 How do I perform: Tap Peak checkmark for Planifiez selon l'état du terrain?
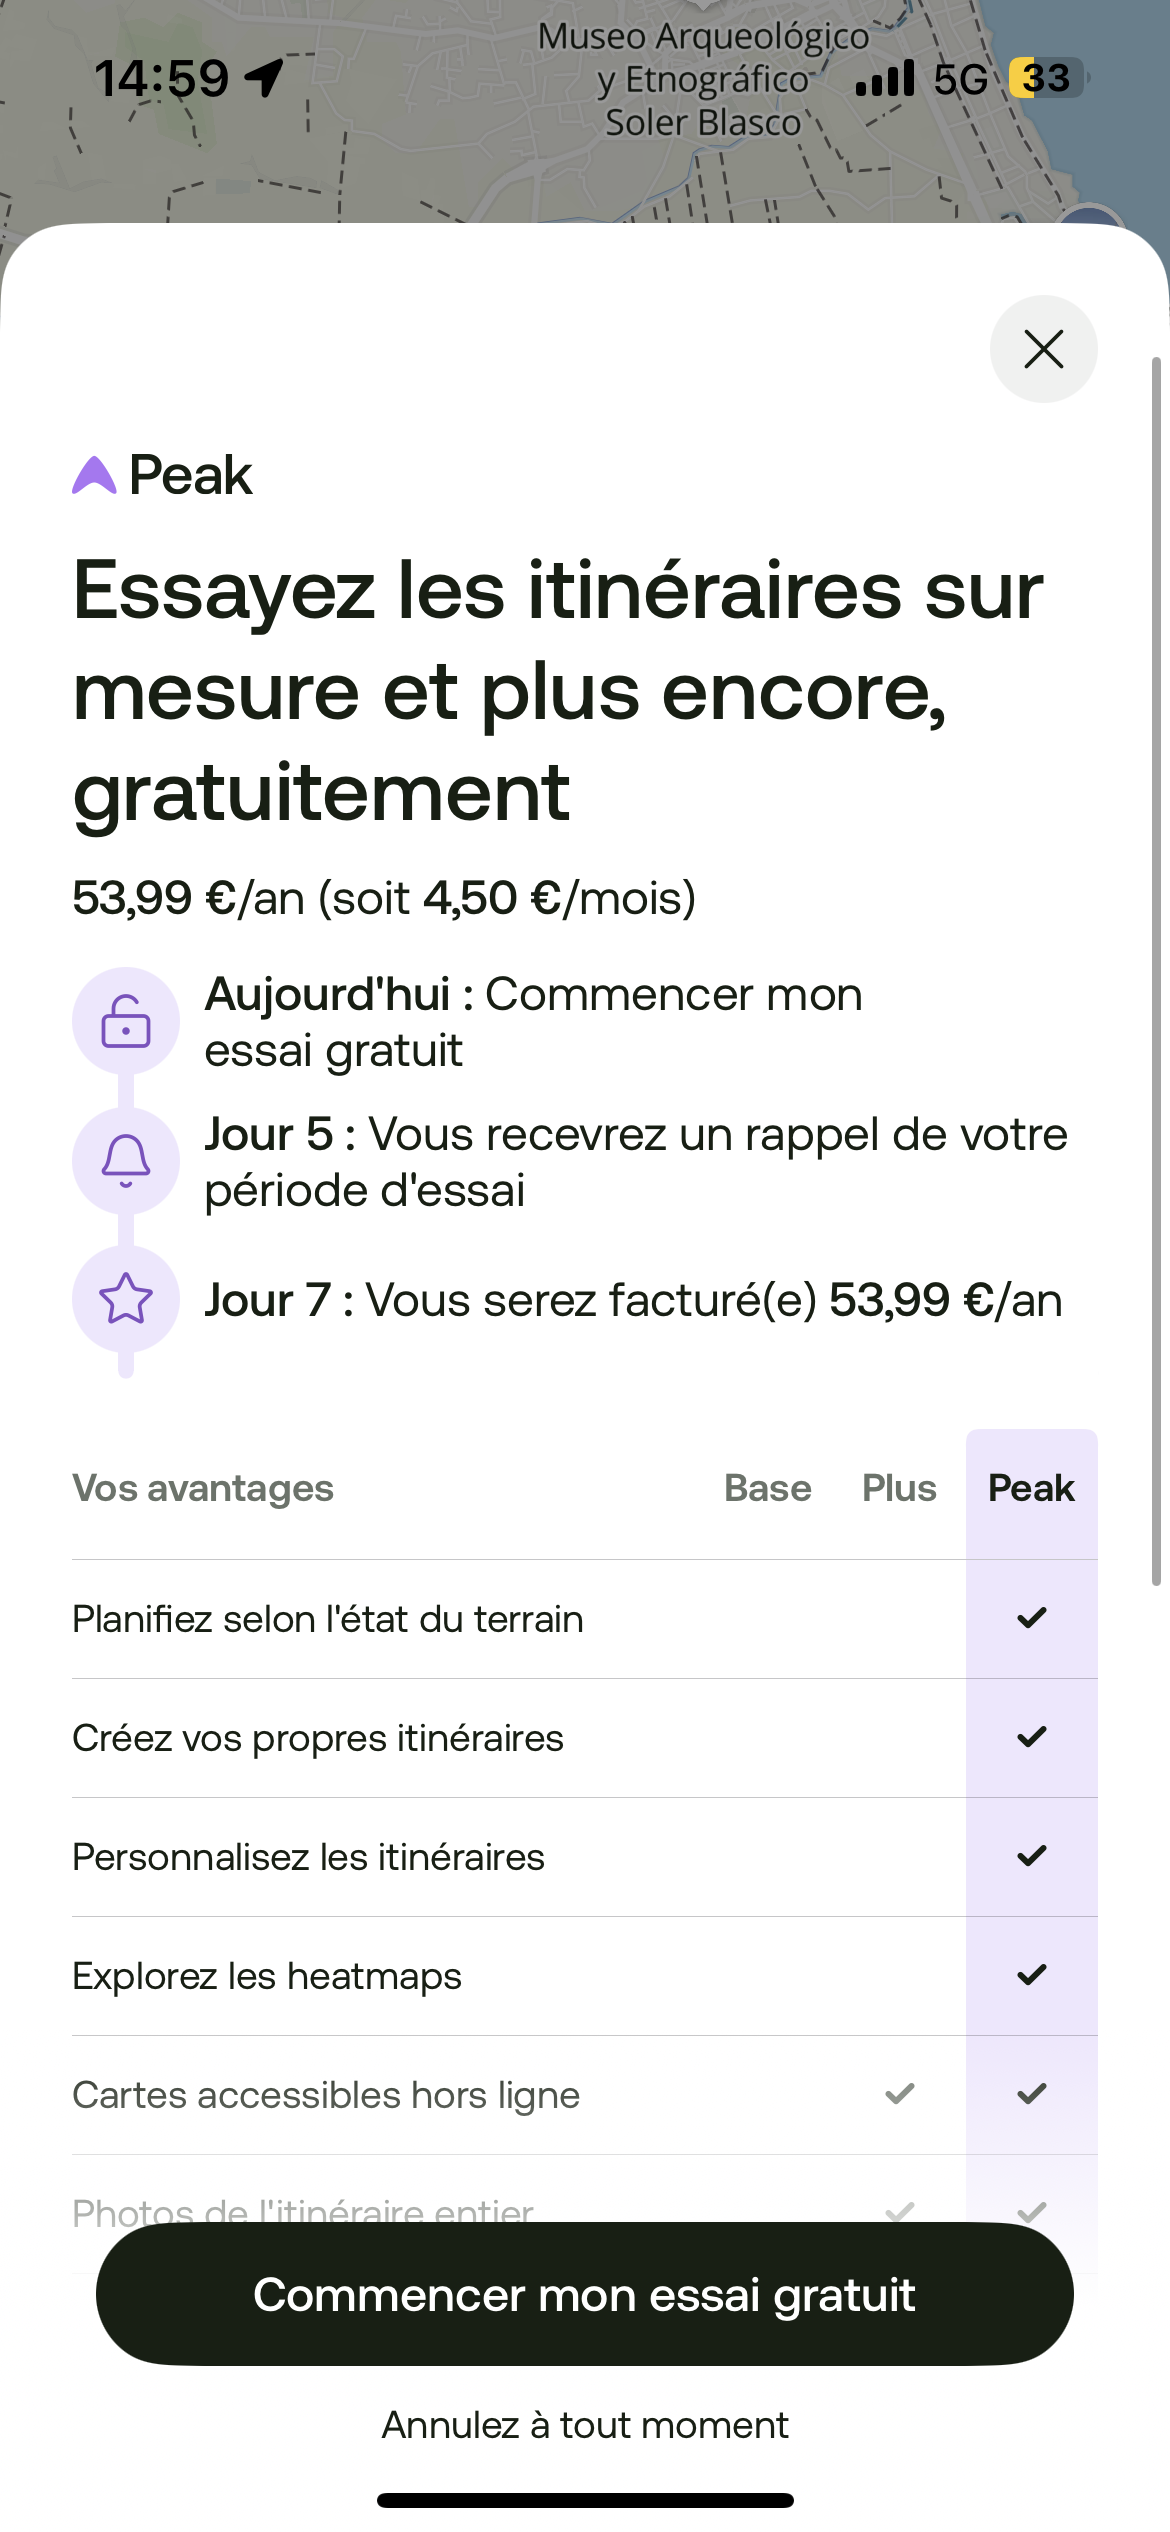point(1031,1618)
